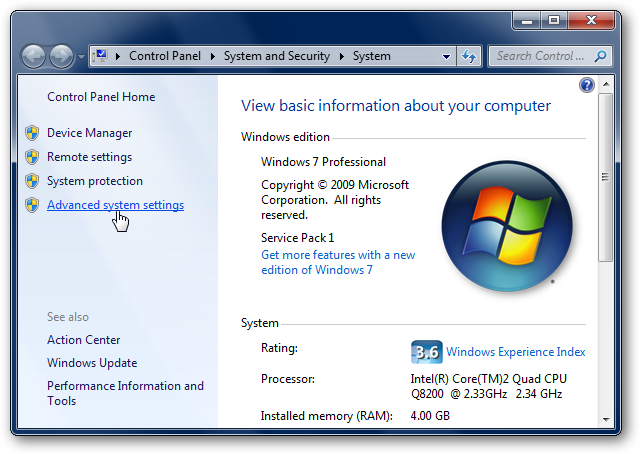Maximize the System window
640x454 pixels.
pyautogui.click(x=554, y=20)
